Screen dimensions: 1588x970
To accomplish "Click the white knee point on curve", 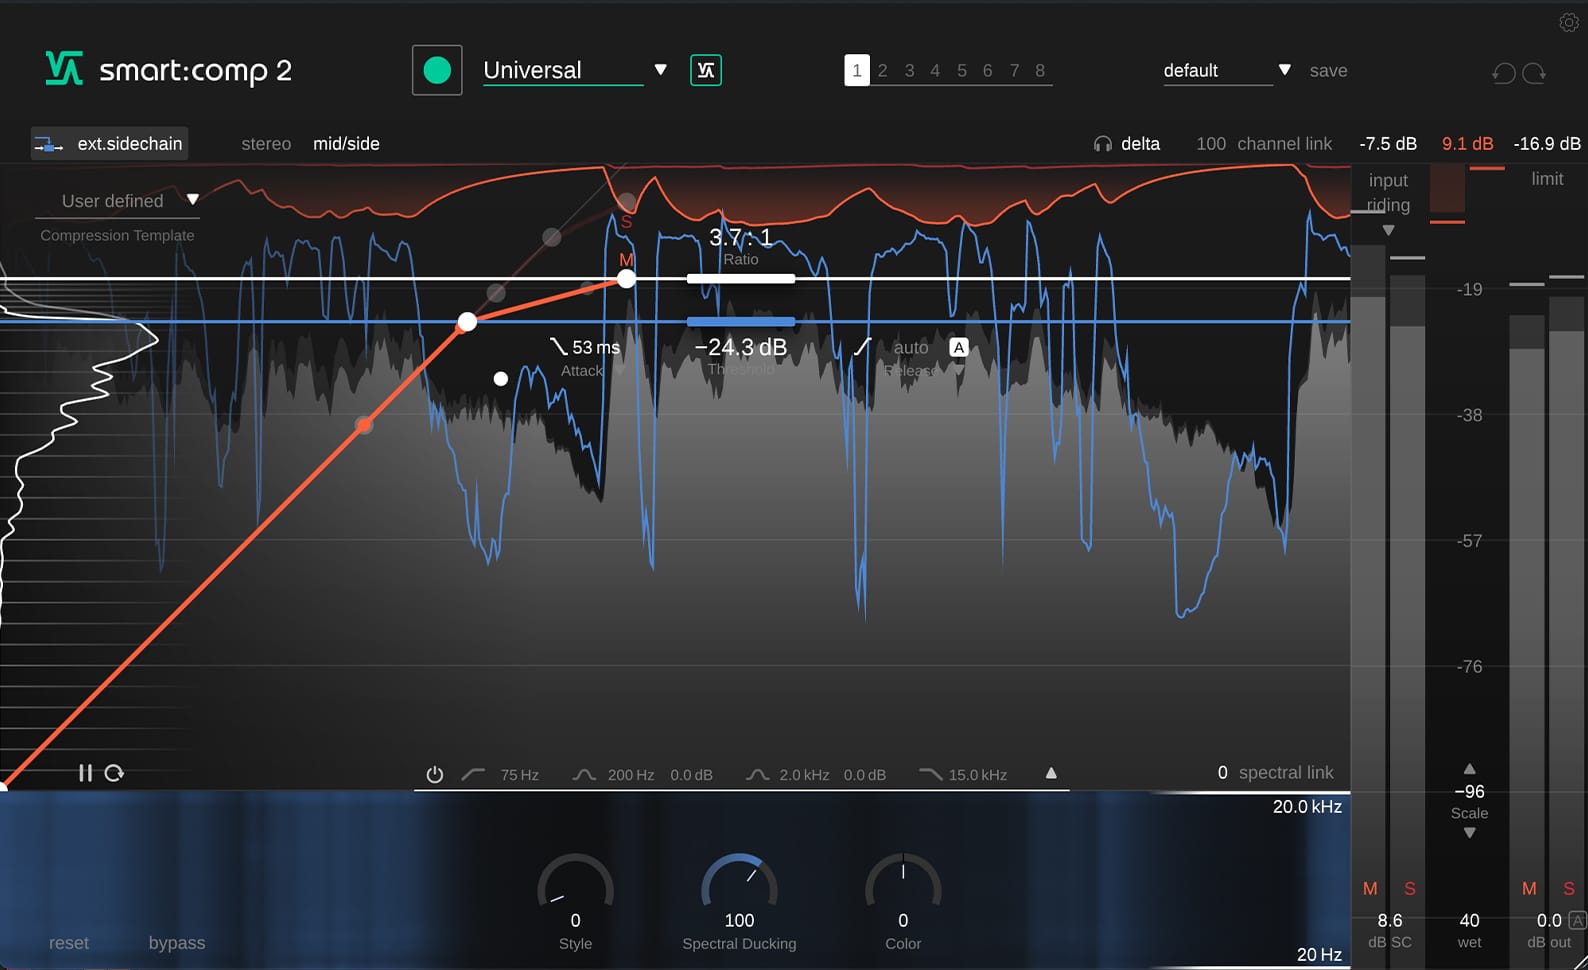I will tap(467, 322).
